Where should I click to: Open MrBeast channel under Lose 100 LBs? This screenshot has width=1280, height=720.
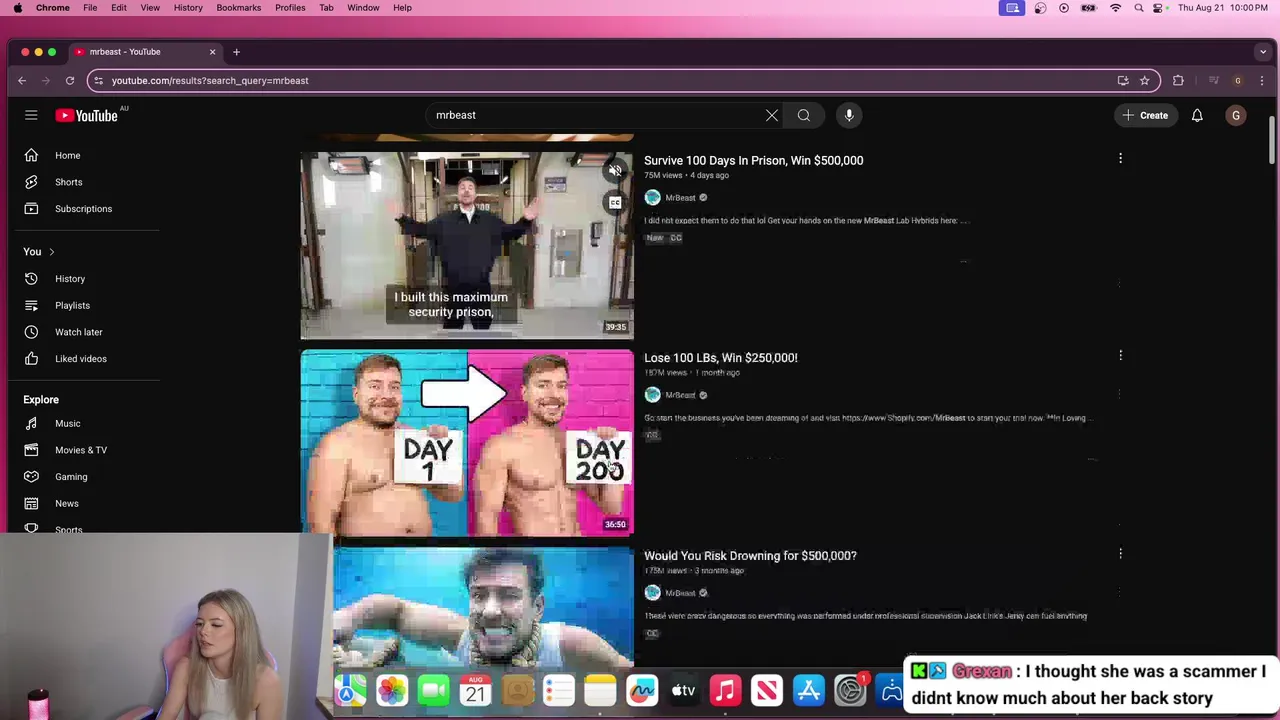pos(680,395)
